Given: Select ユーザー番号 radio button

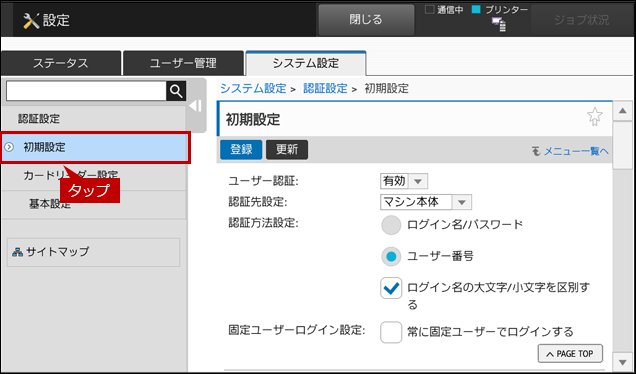Looking at the screenshot, I should pyautogui.click(x=391, y=257).
